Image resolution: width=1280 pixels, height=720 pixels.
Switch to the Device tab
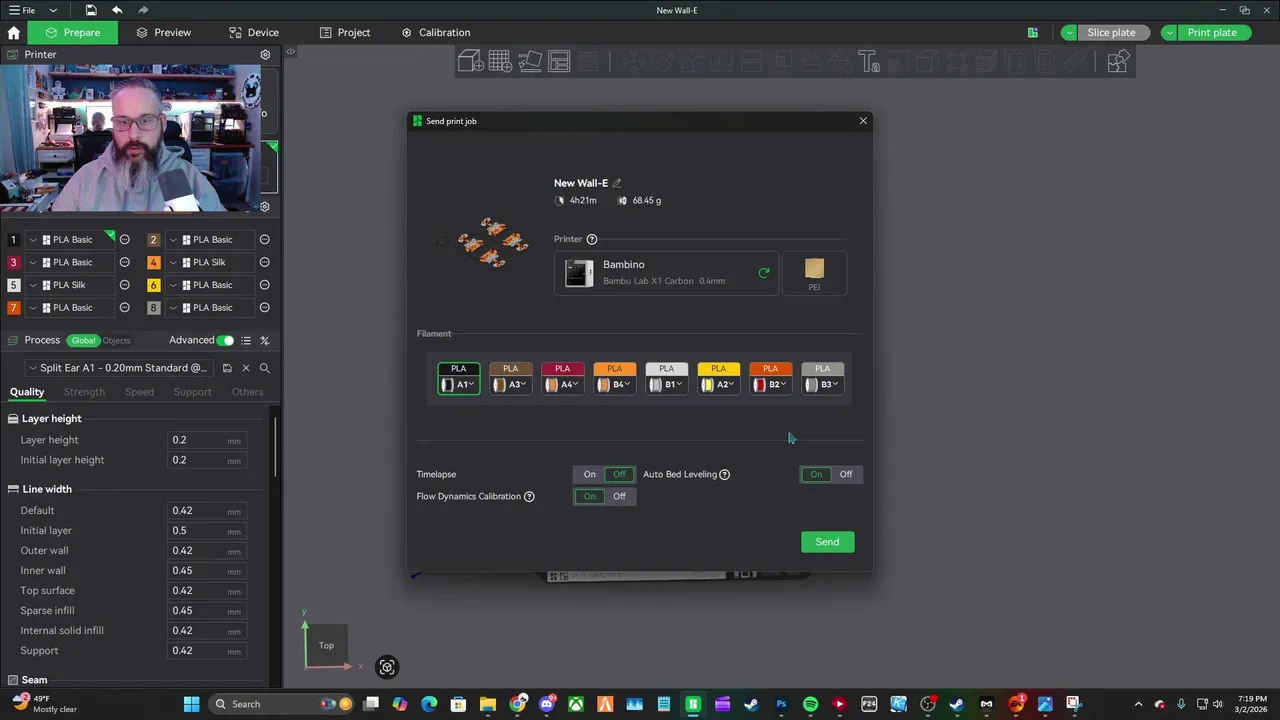(x=253, y=32)
